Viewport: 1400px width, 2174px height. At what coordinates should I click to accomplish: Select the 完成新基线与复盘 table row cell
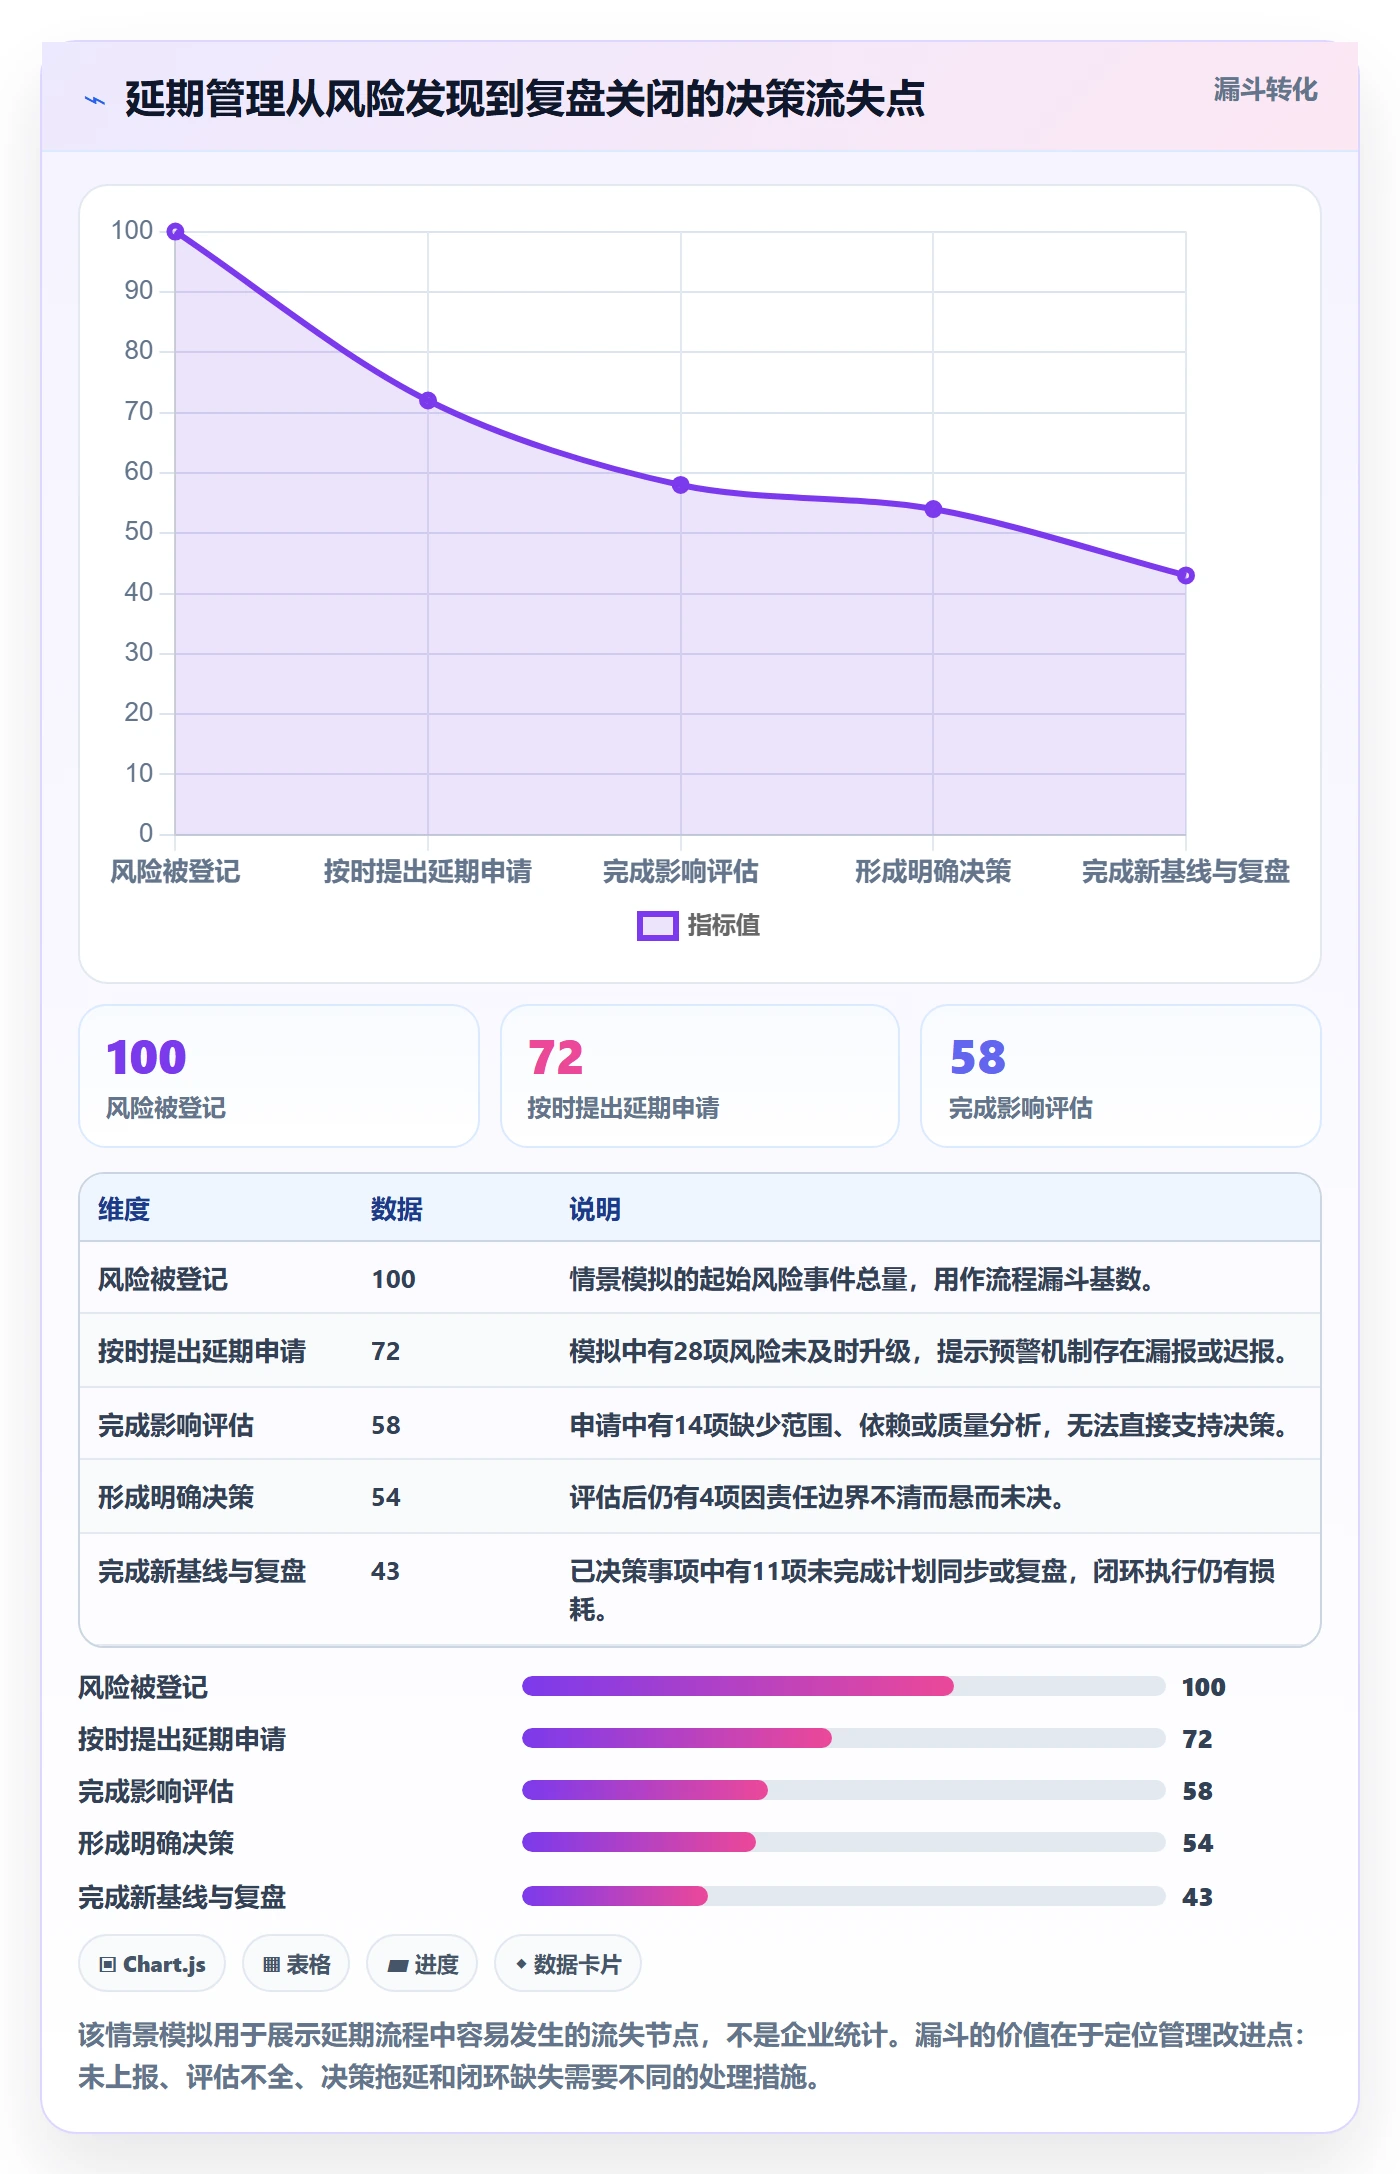click(202, 1571)
